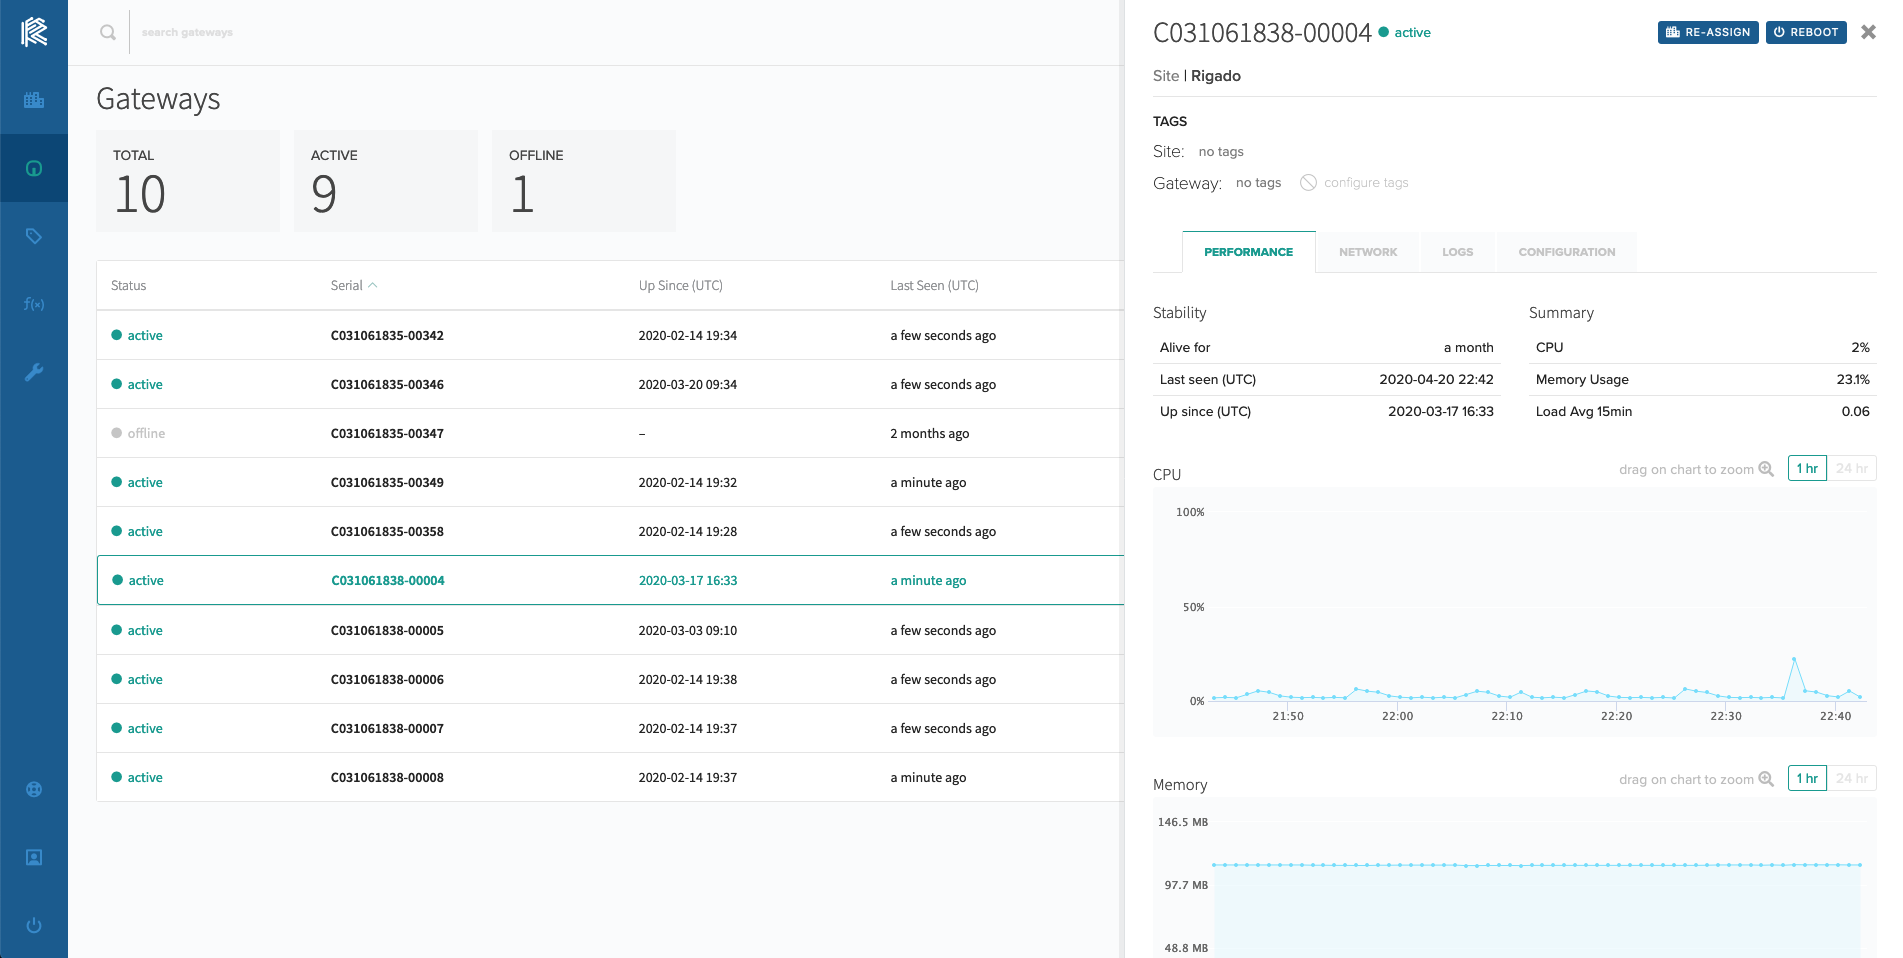
Task: Open the help lifebuoy sidebar icon
Action: click(34, 789)
